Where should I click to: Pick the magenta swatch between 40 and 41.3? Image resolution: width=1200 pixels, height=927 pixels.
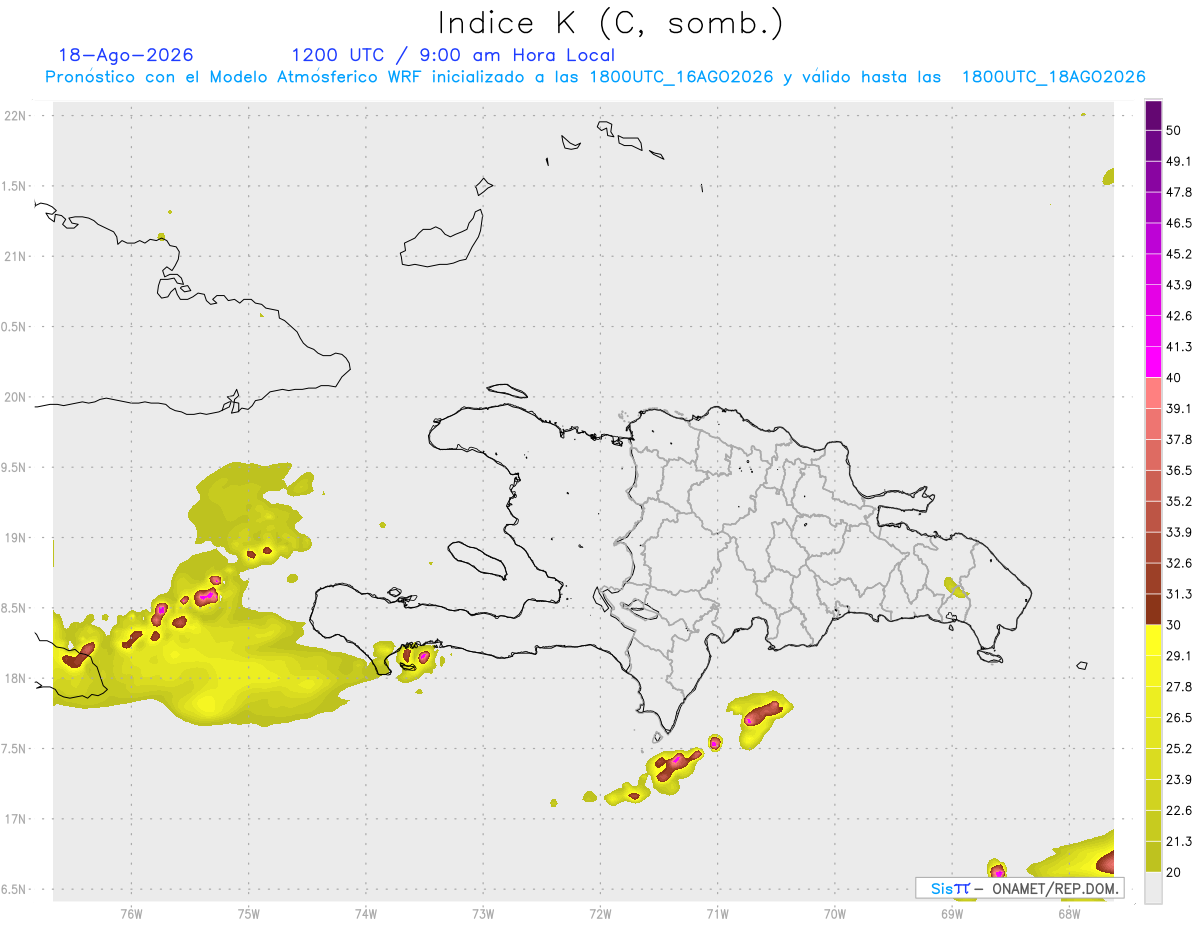(1153, 362)
